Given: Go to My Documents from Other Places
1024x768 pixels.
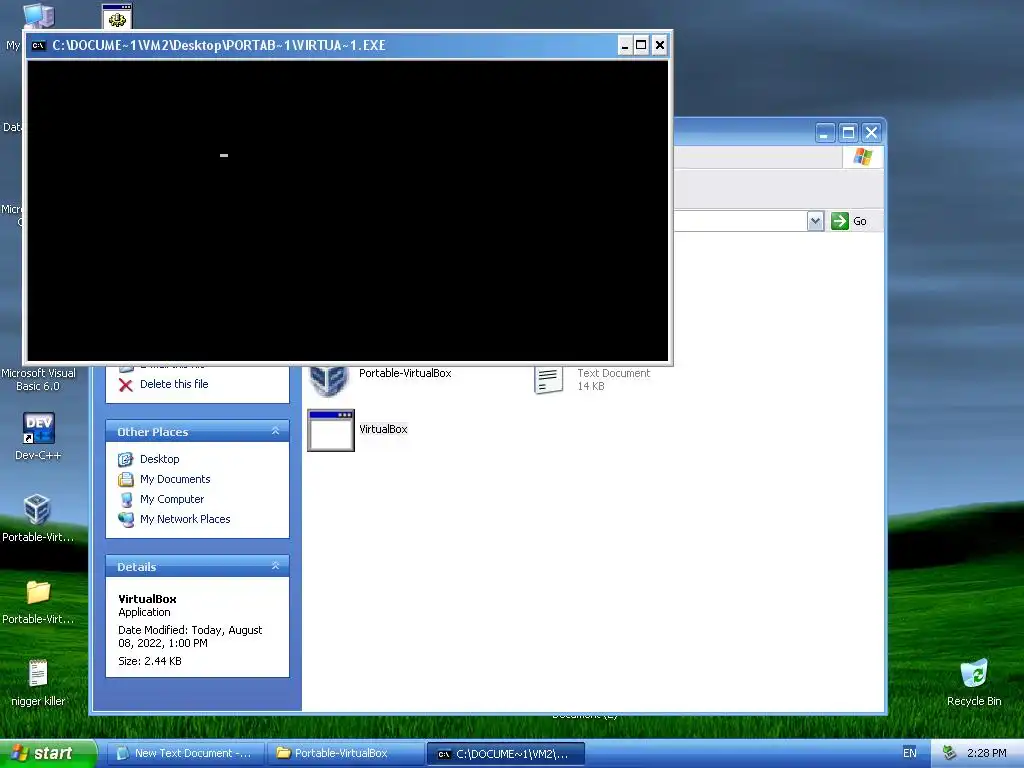Looking at the screenshot, I should 175,479.
